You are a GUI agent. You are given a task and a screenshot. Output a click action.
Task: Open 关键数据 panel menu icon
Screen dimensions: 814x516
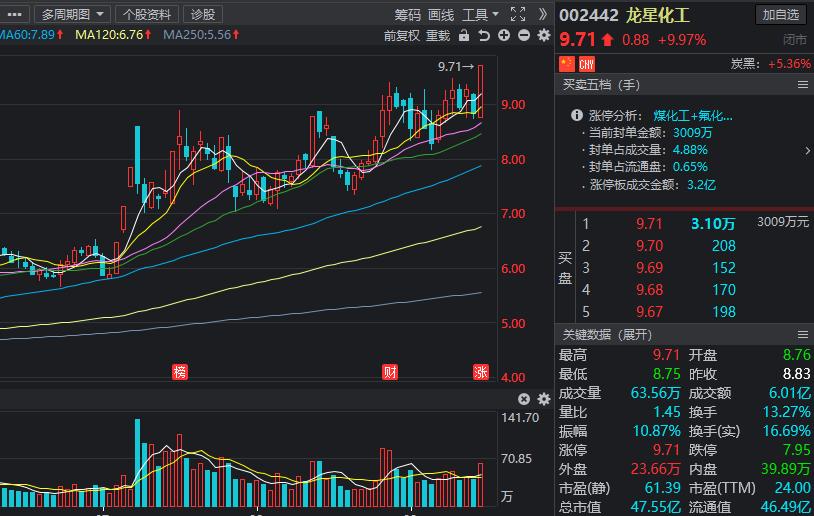coord(803,335)
